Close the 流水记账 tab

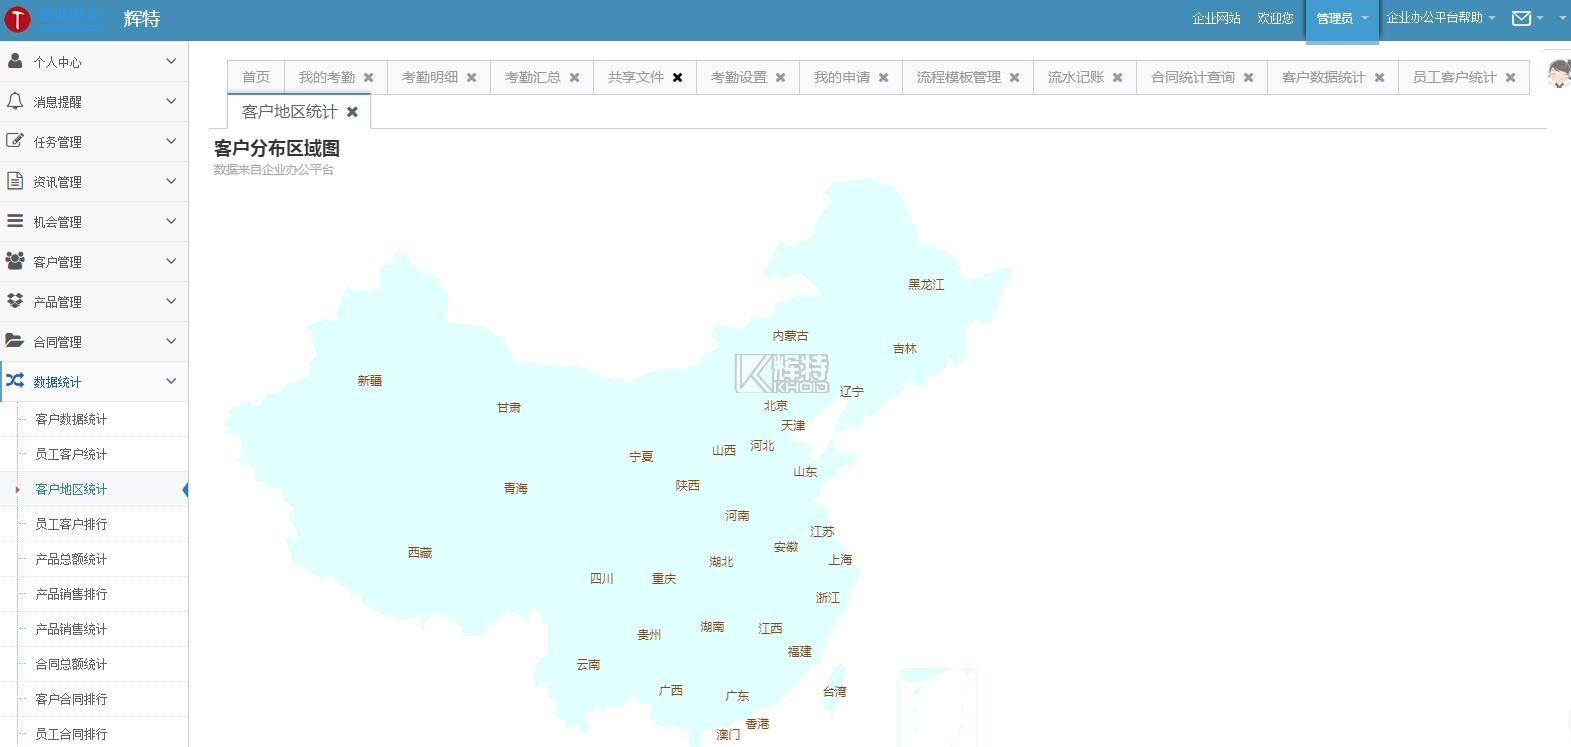pos(1117,78)
